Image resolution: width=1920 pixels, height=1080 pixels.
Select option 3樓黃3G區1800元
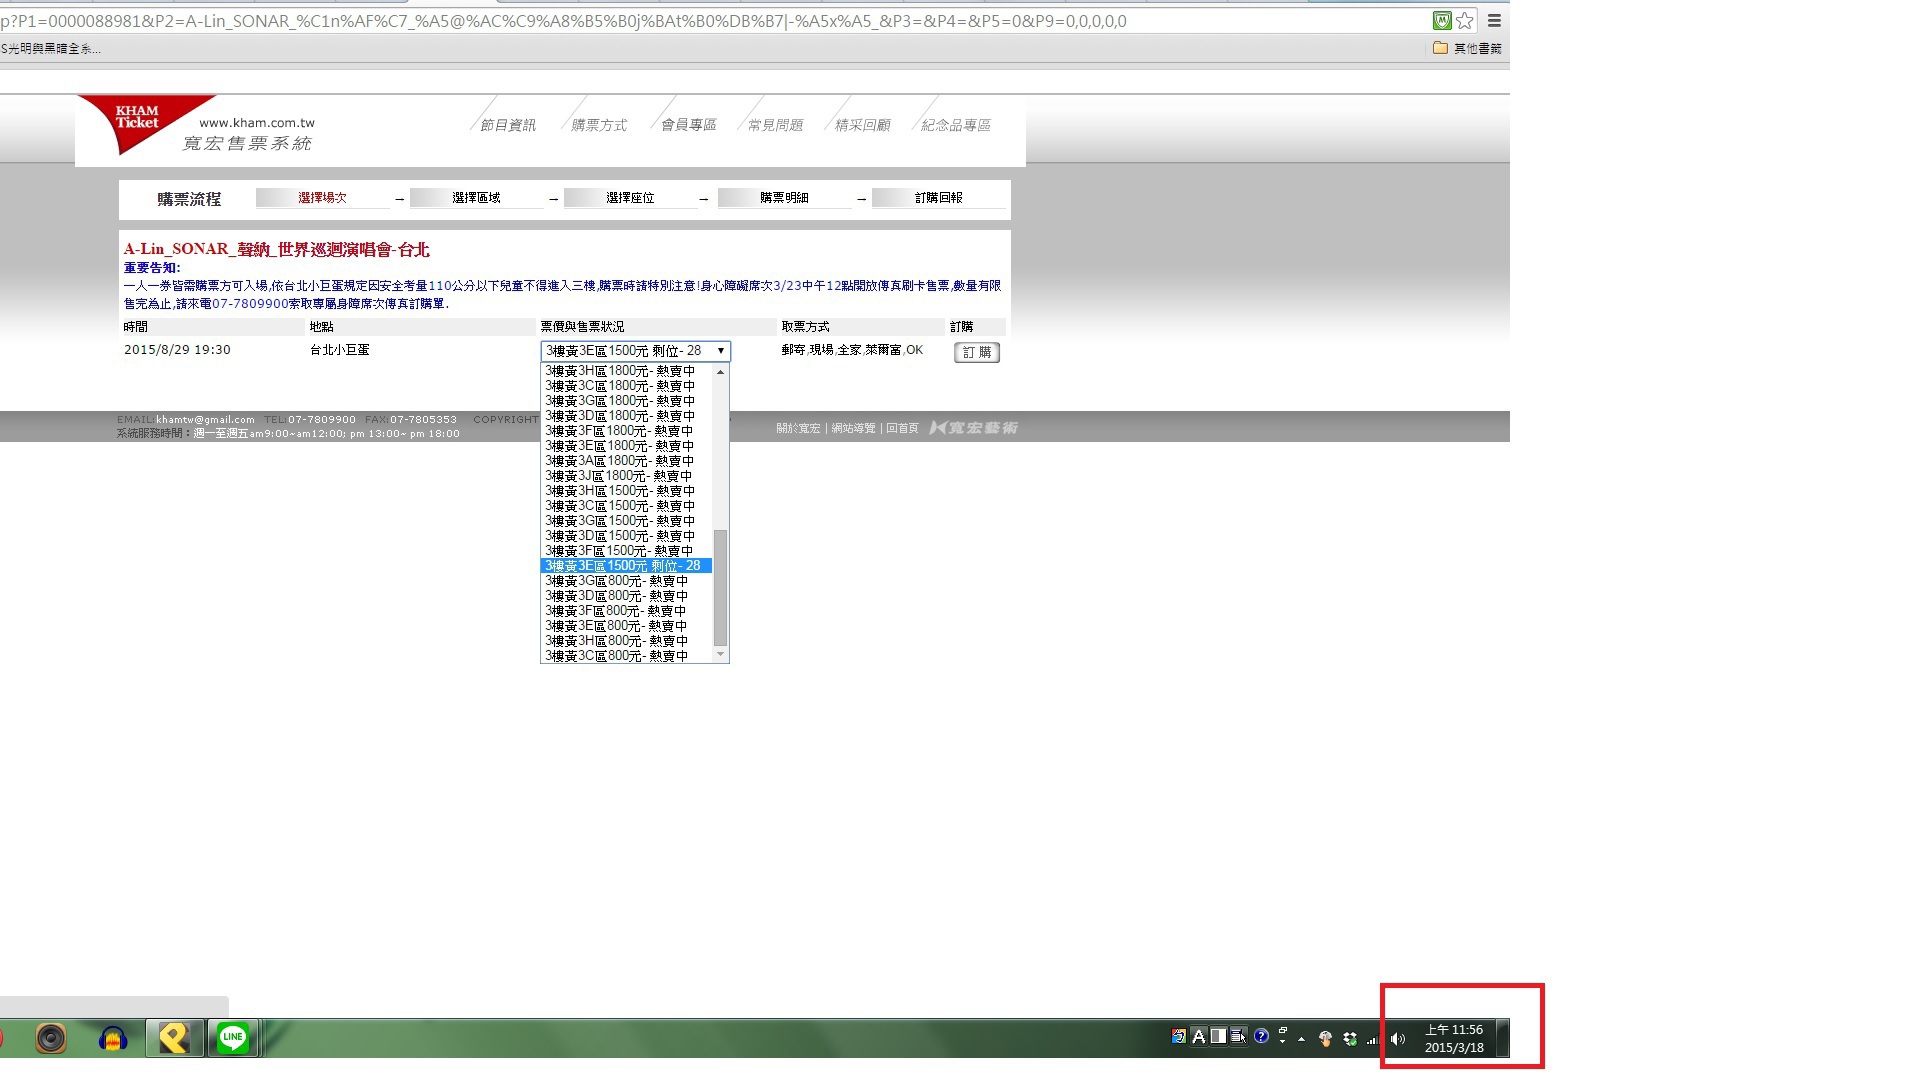[x=627, y=401]
